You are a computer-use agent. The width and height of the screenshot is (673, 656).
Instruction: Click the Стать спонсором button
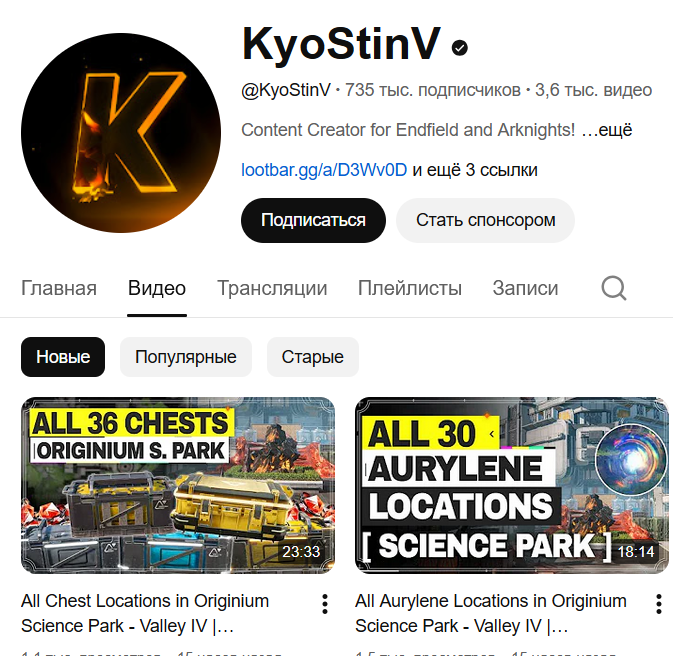click(x=485, y=220)
